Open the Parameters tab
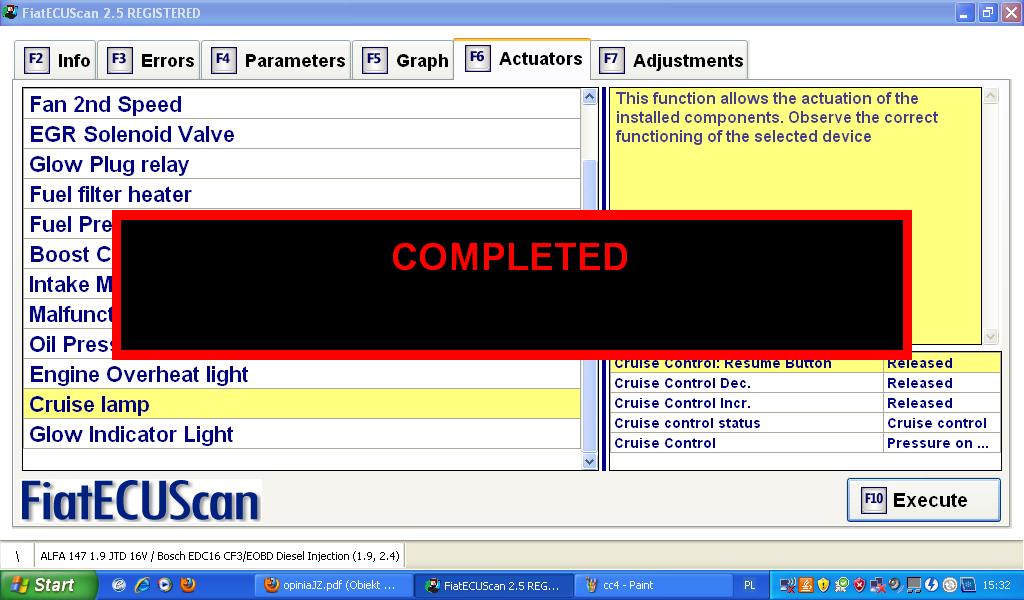 277,61
